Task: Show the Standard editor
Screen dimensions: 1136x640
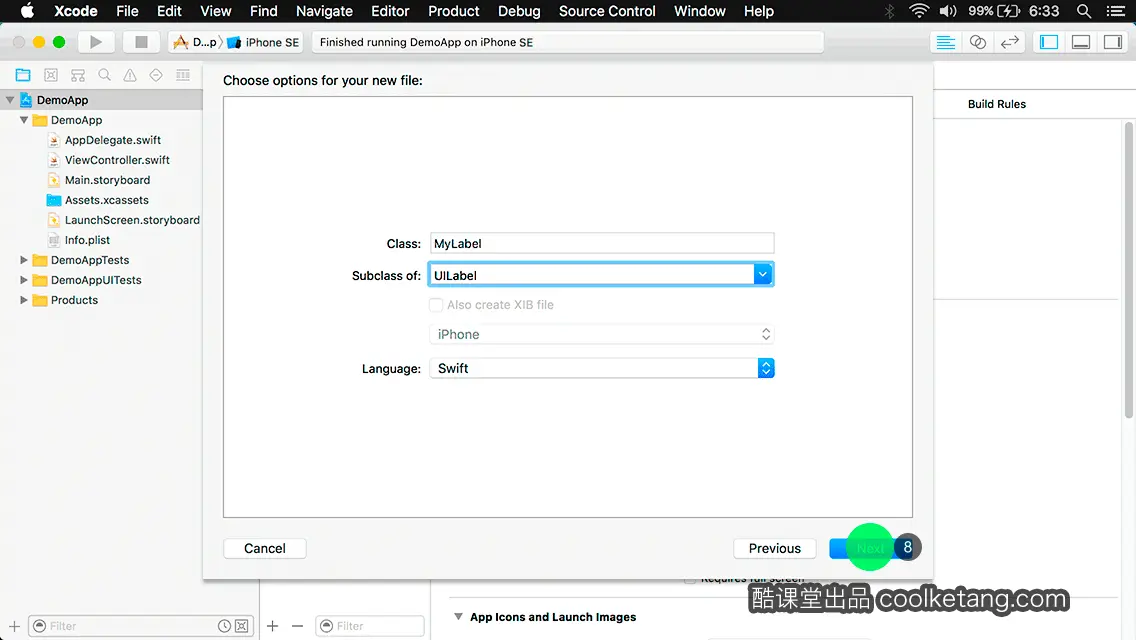Action: click(x=945, y=42)
